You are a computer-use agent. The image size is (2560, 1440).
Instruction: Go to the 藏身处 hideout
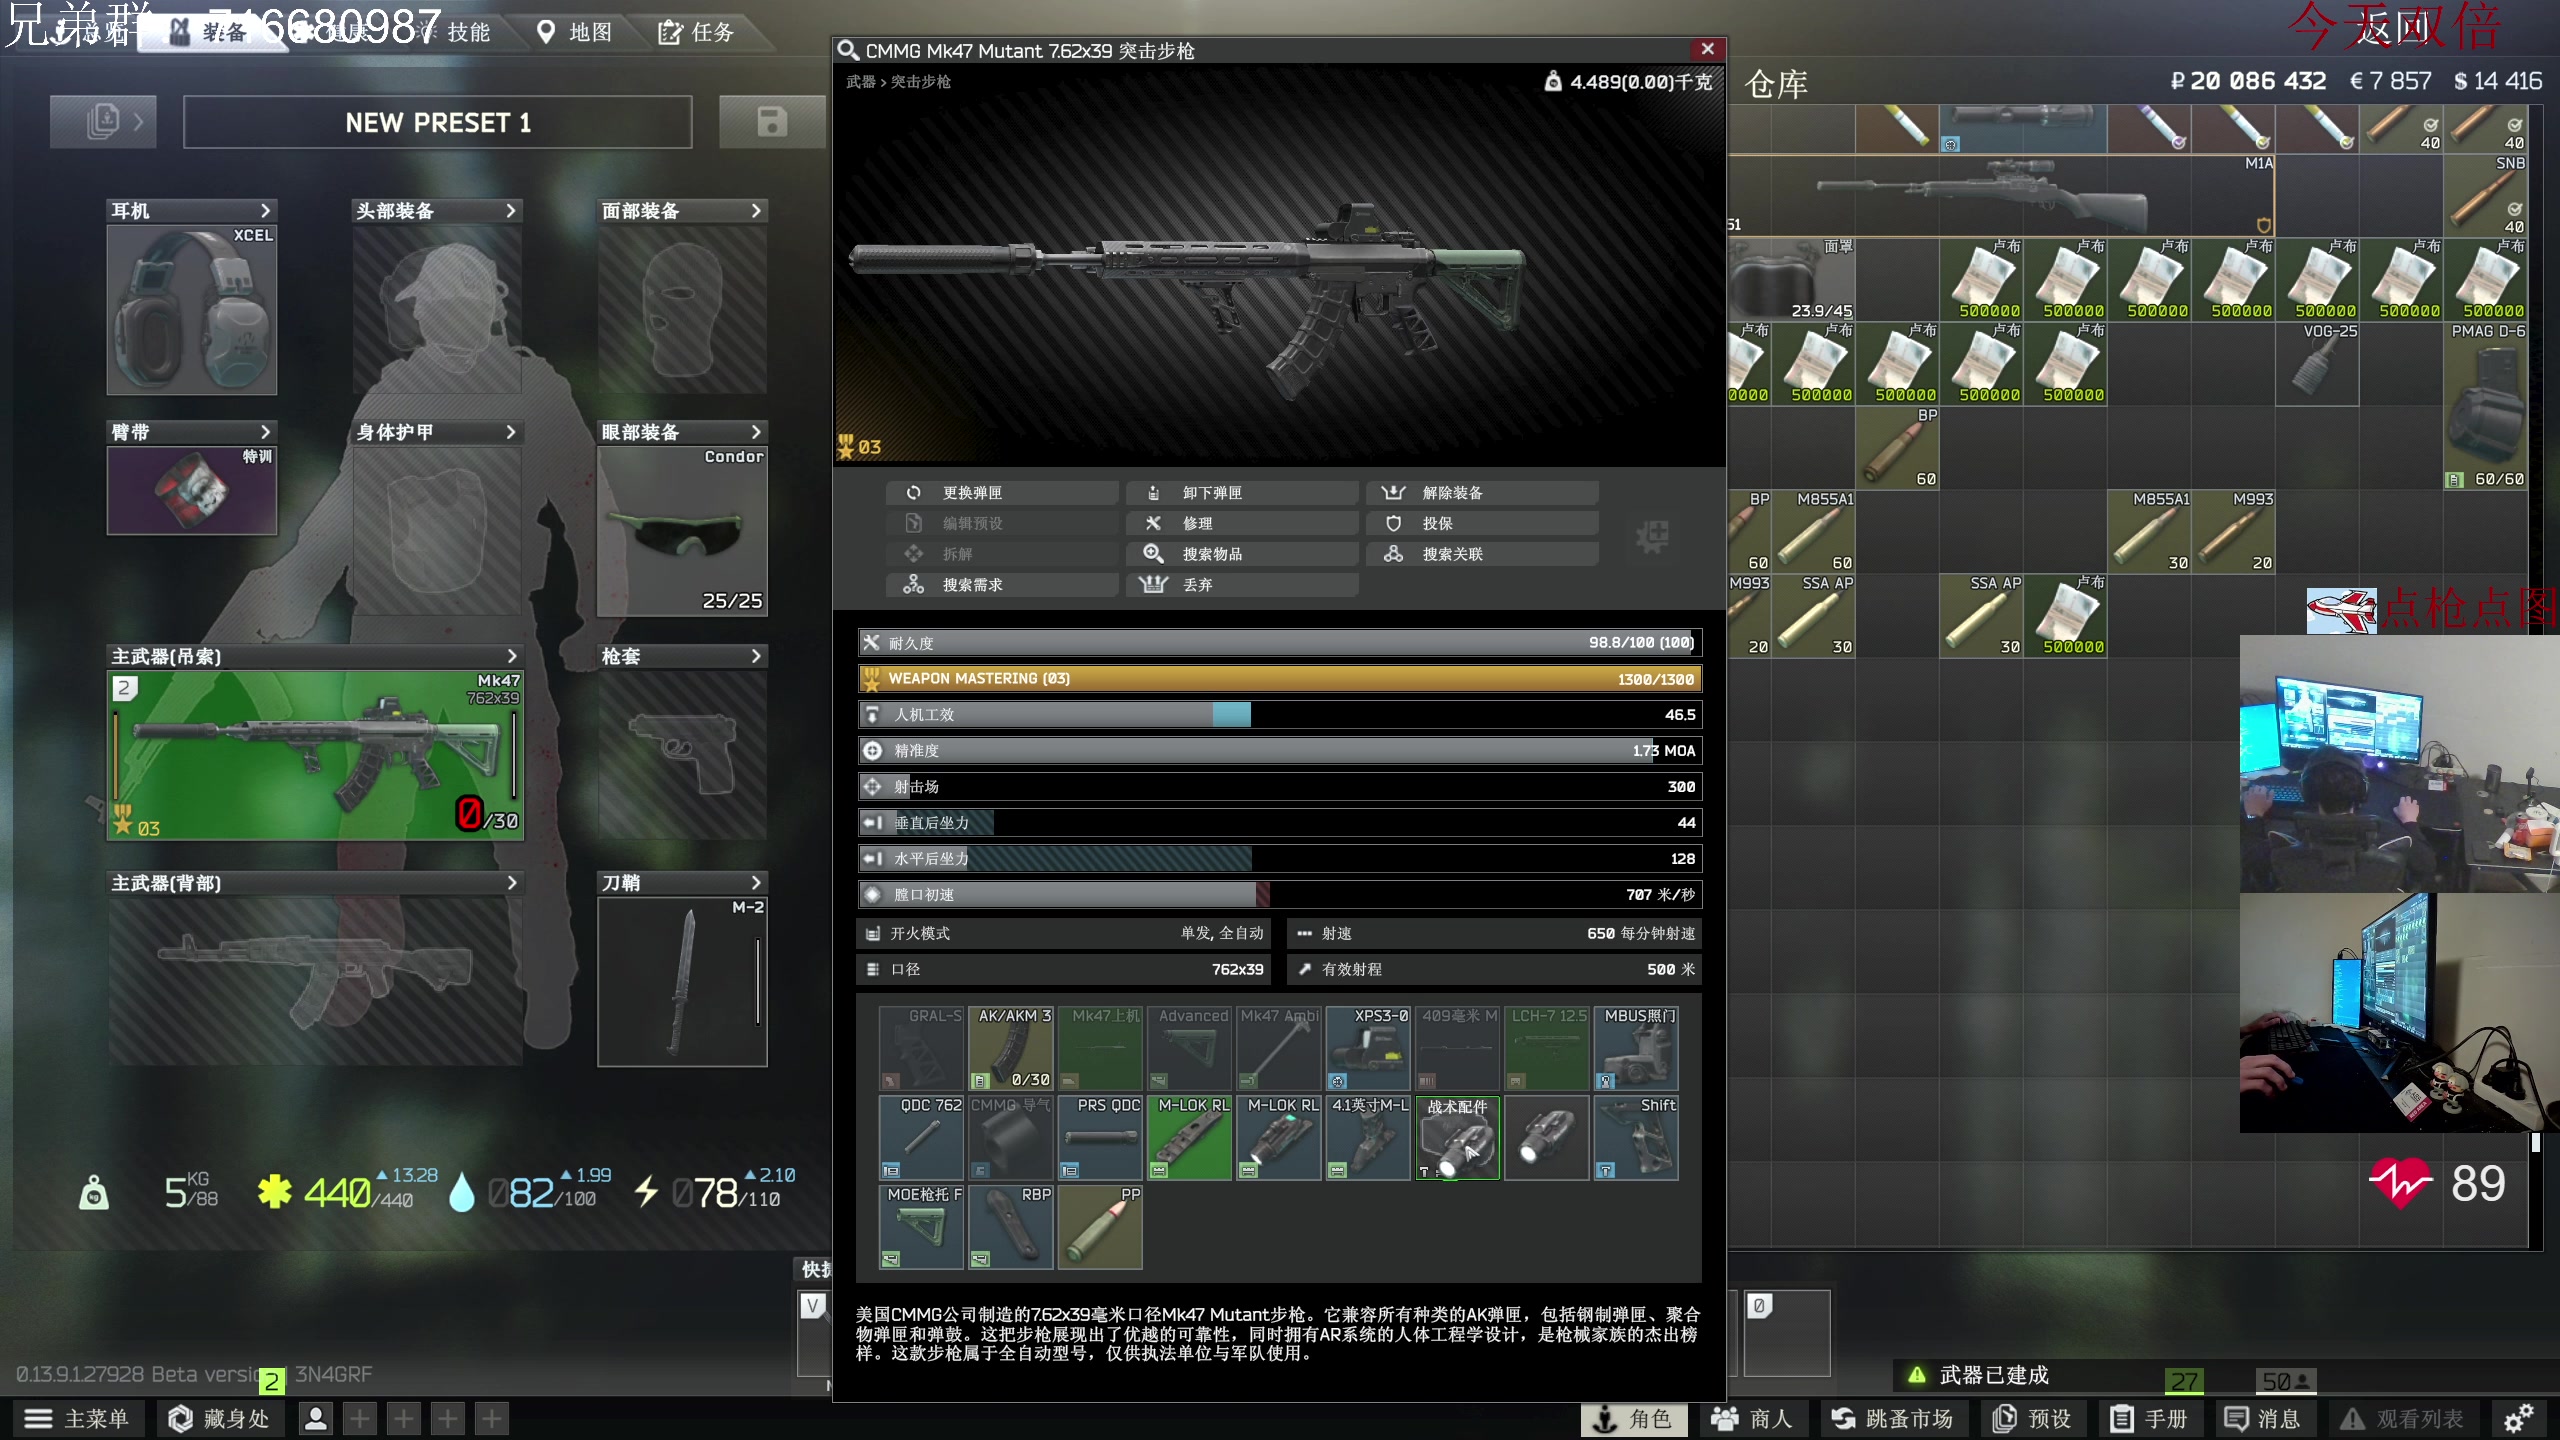coord(220,1418)
